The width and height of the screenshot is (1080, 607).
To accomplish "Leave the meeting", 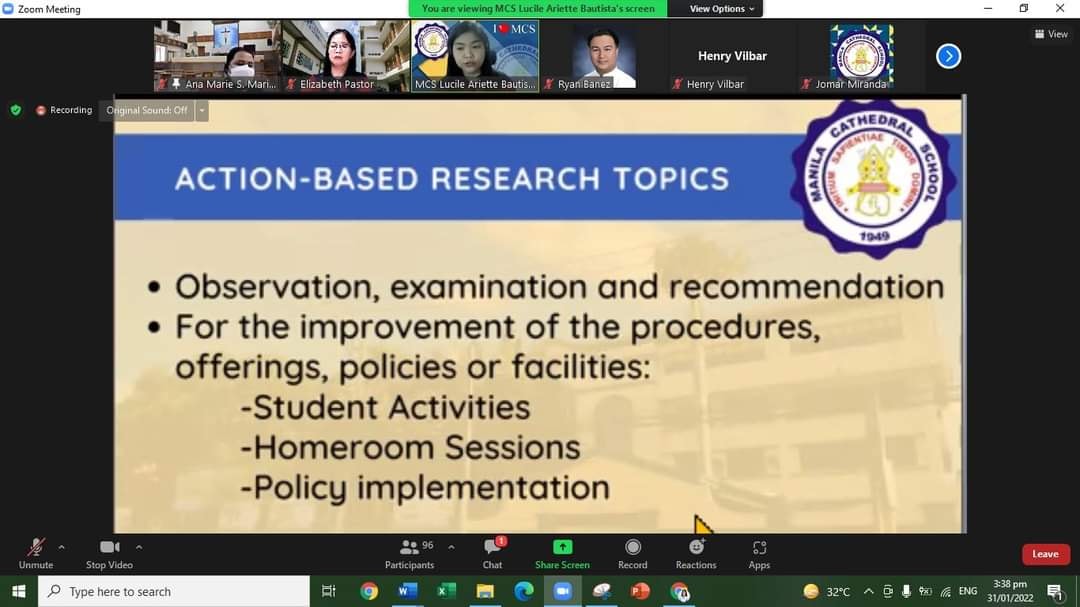I will [1045, 554].
